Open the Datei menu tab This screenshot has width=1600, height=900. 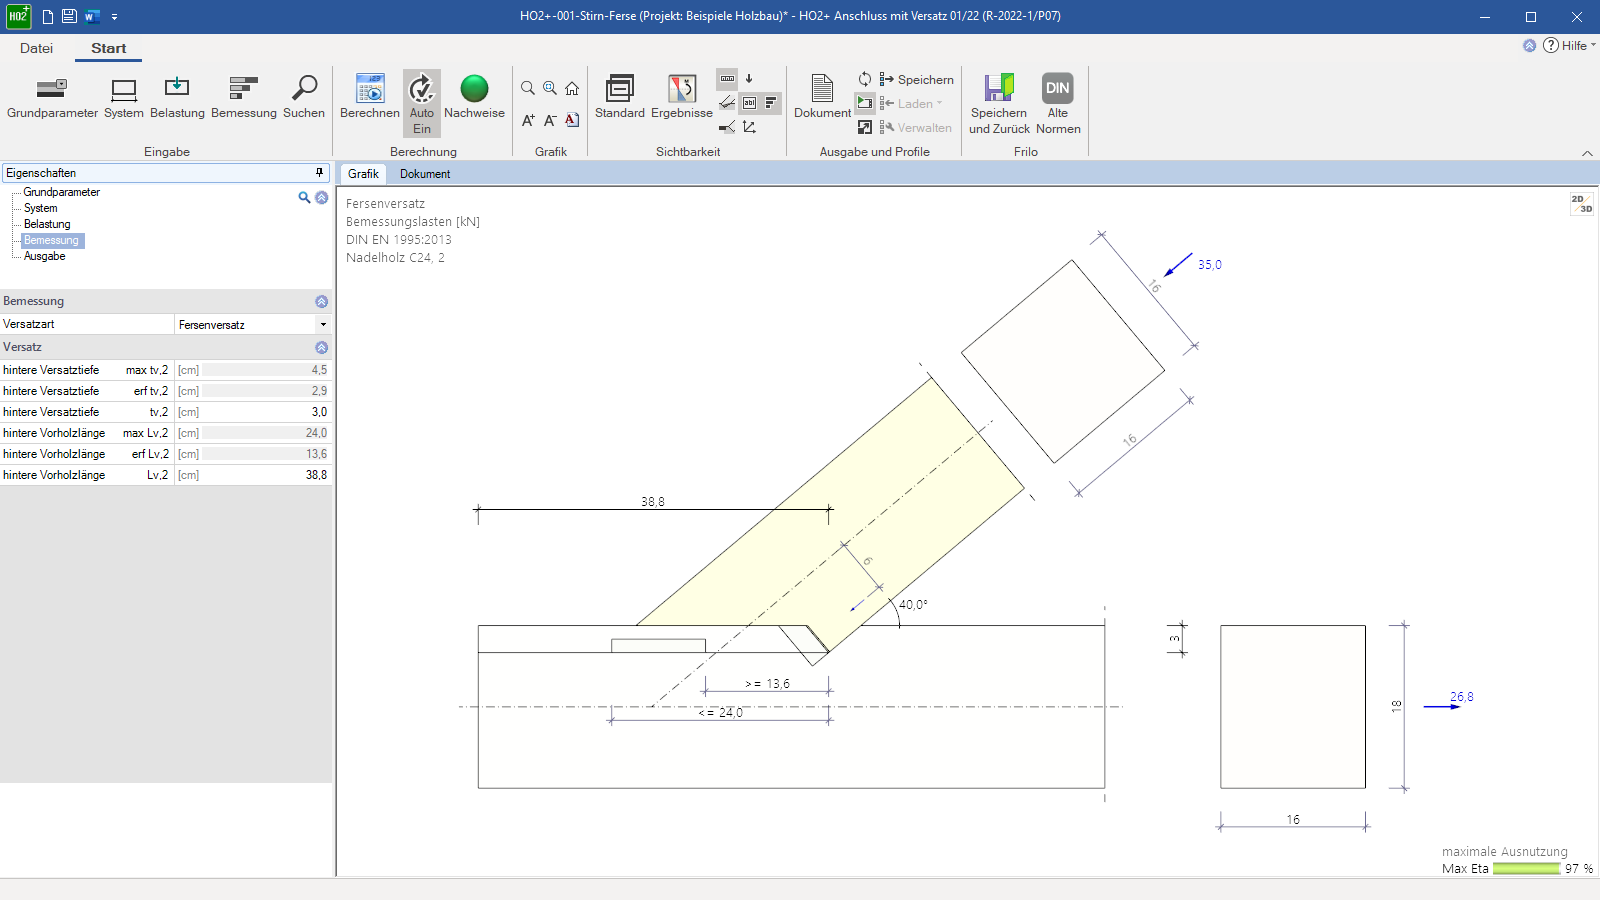pyautogui.click(x=36, y=48)
